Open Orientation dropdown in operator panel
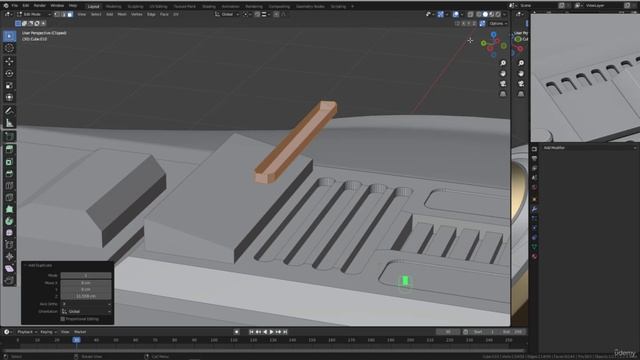 (86, 311)
